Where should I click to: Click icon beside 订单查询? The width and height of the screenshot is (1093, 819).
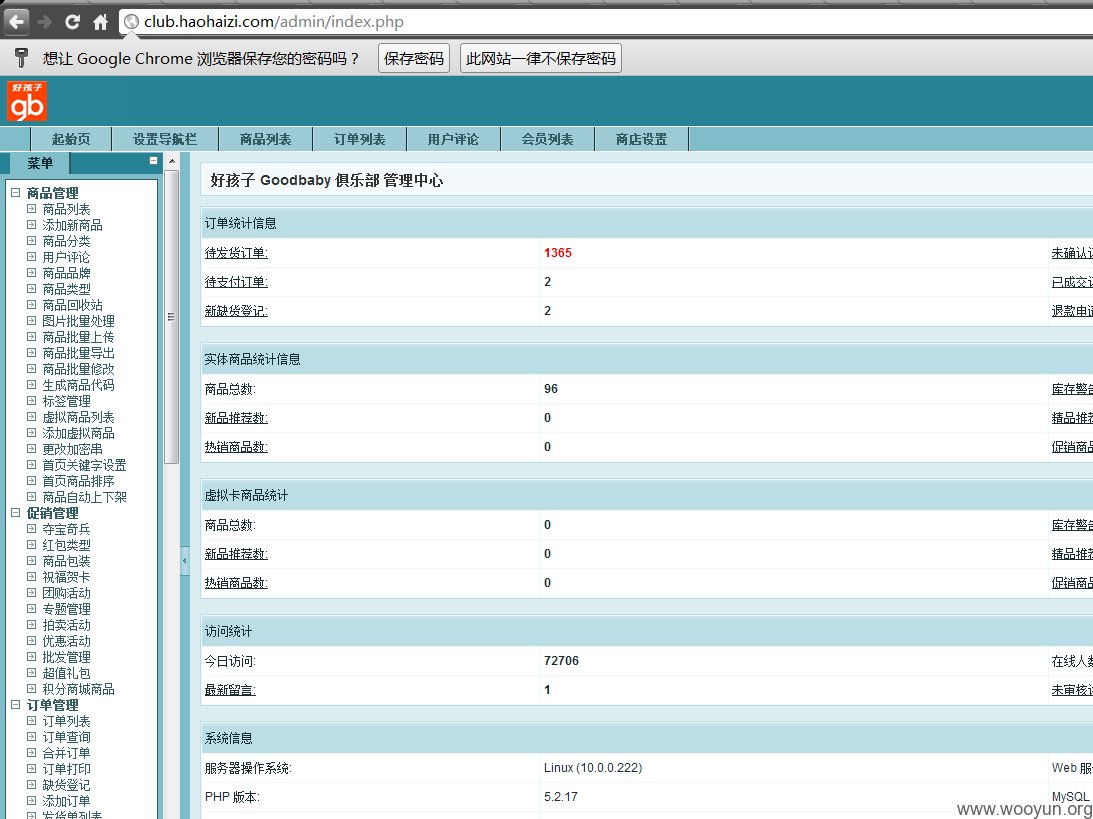coord(31,737)
